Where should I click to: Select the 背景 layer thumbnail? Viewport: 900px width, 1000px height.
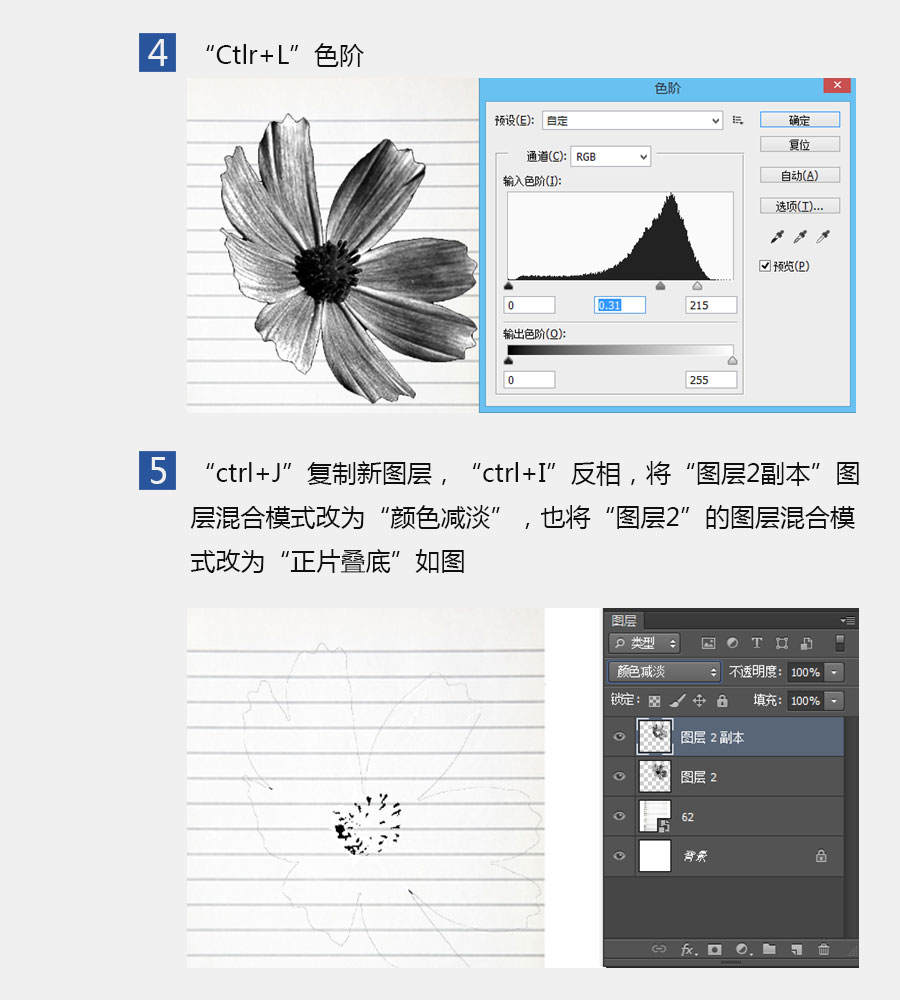654,856
